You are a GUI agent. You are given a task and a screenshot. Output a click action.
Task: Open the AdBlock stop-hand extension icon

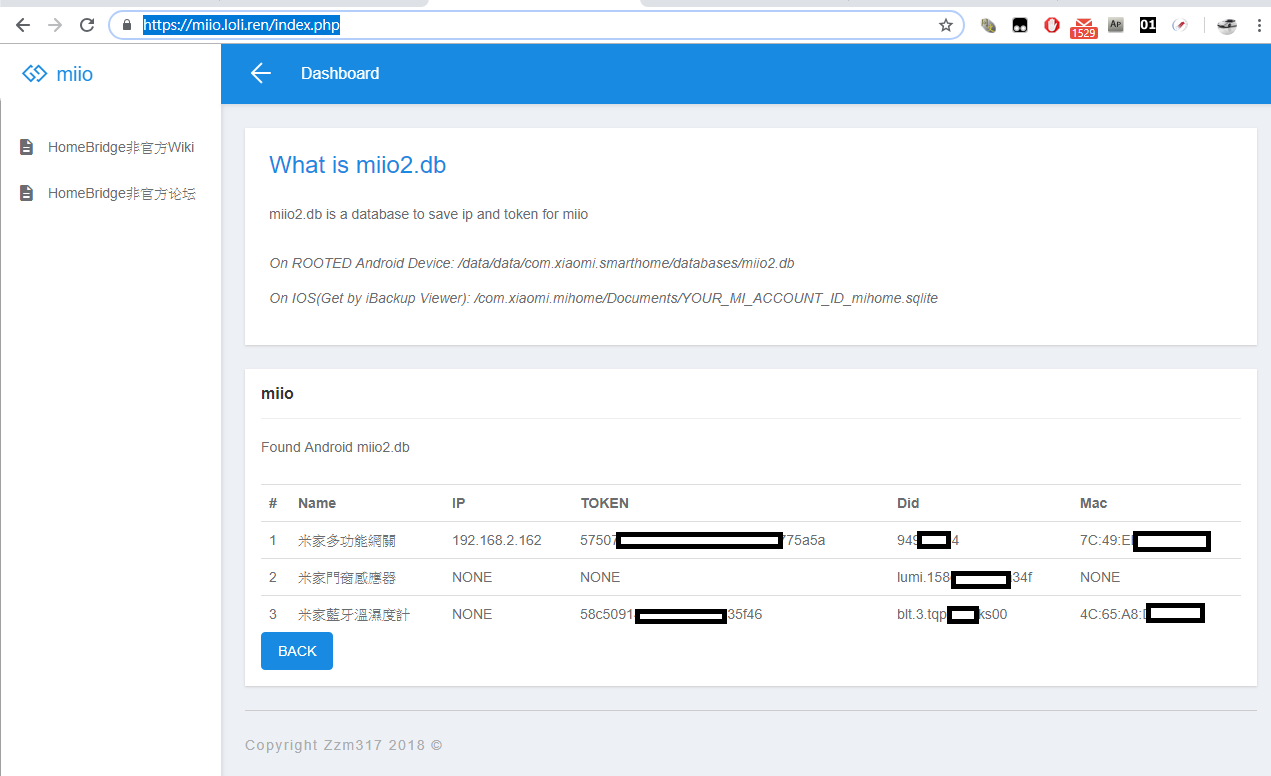coord(1052,26)
